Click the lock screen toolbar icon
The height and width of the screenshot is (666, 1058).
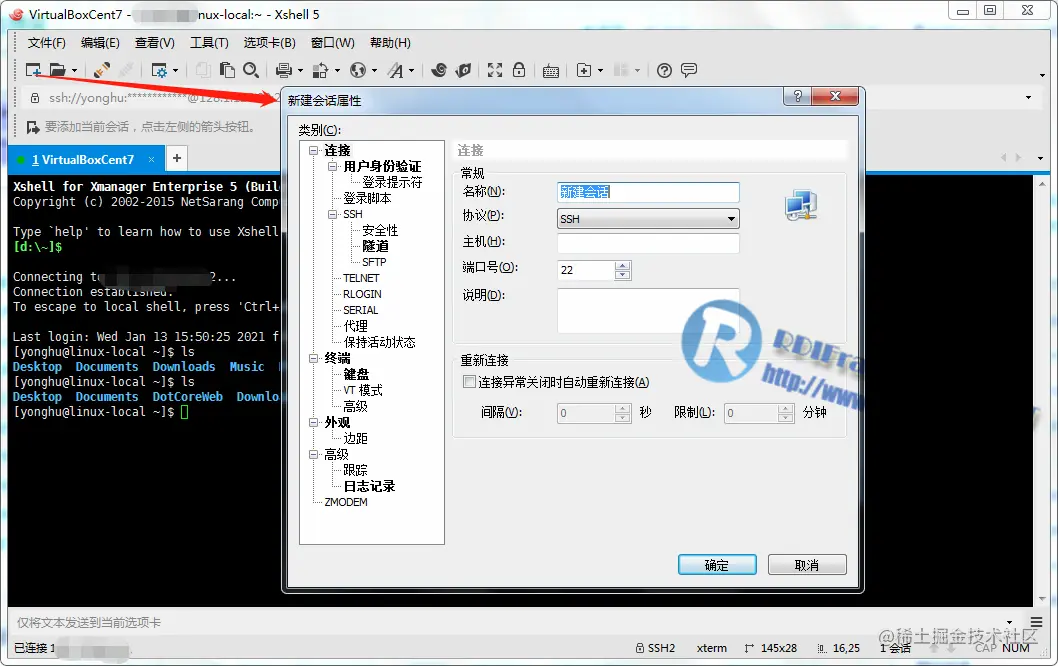(517, 70)
